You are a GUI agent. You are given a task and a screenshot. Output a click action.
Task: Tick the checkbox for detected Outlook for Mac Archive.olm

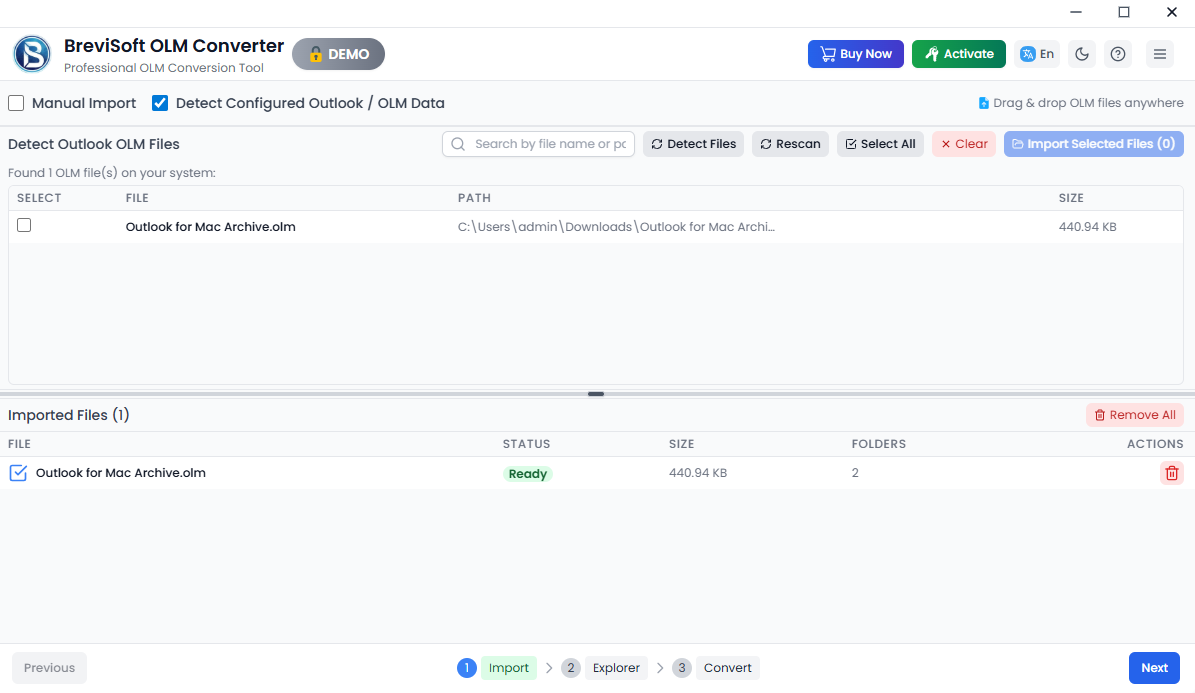[24, 226]
